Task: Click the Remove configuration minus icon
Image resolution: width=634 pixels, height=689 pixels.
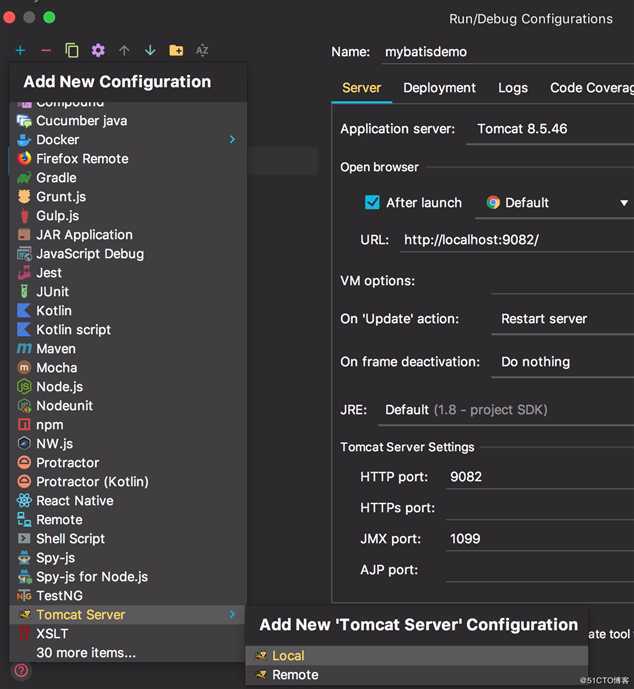Action: click(x=46, y=51)
